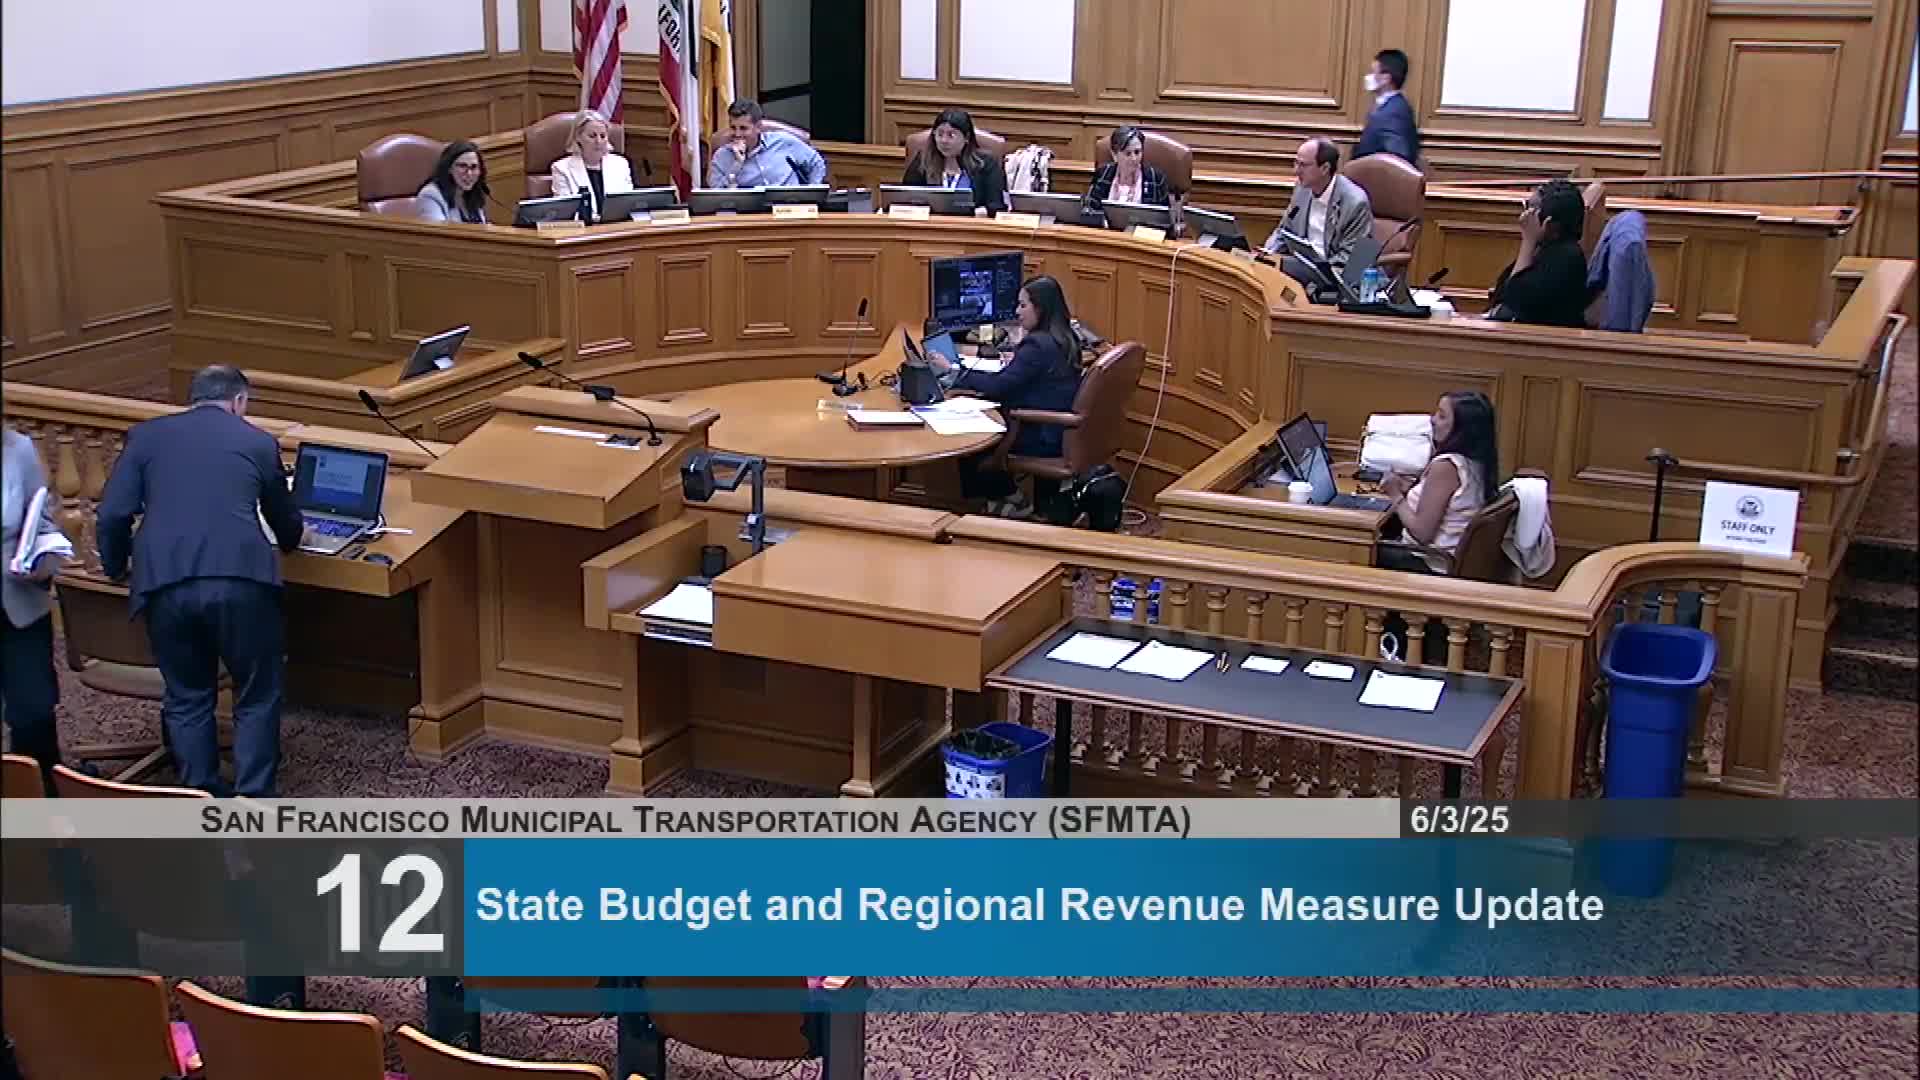This screenshot has width=1920, height=1080.
Task: Click the STAFF ONLY sign
Action: coord(1748,516)
